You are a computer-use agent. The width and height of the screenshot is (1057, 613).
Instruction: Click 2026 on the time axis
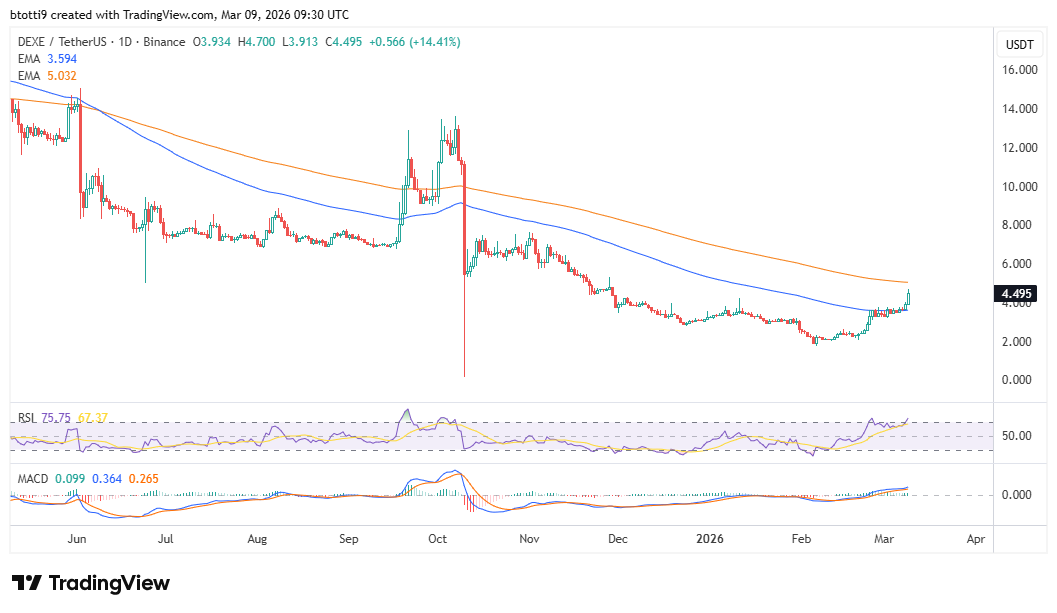[710, 539]
